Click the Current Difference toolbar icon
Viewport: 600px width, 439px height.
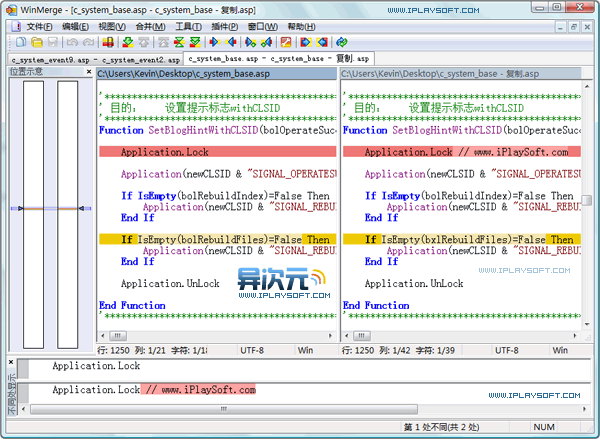[179, 42]
